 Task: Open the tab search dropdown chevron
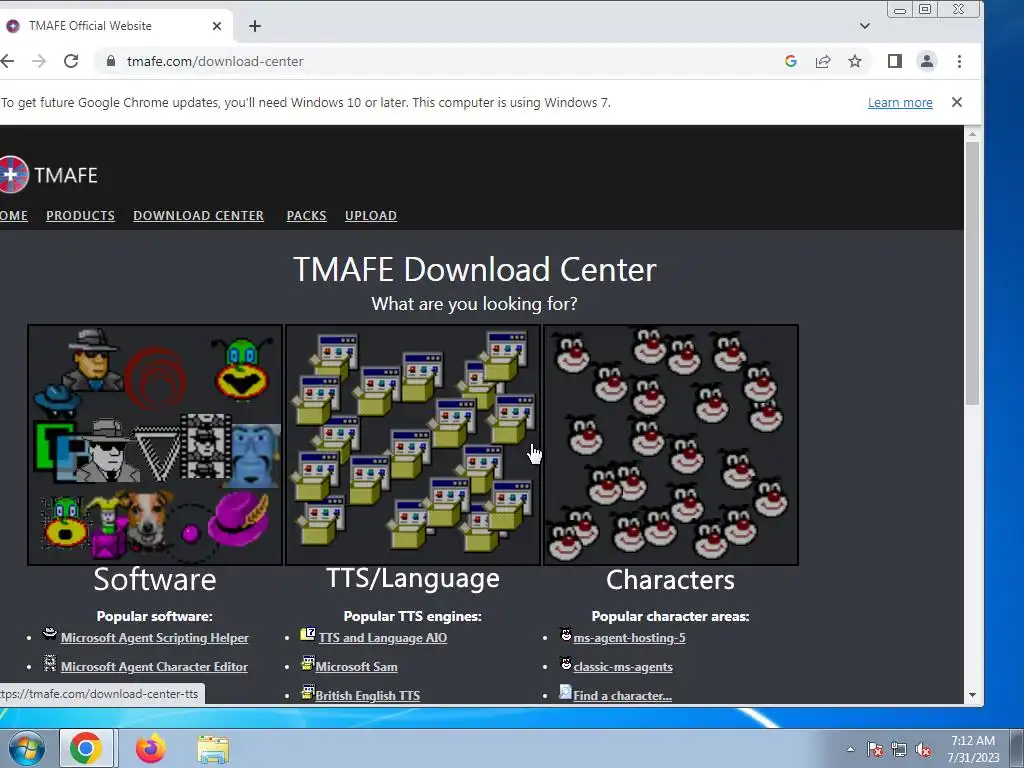[x=865, y=26]
